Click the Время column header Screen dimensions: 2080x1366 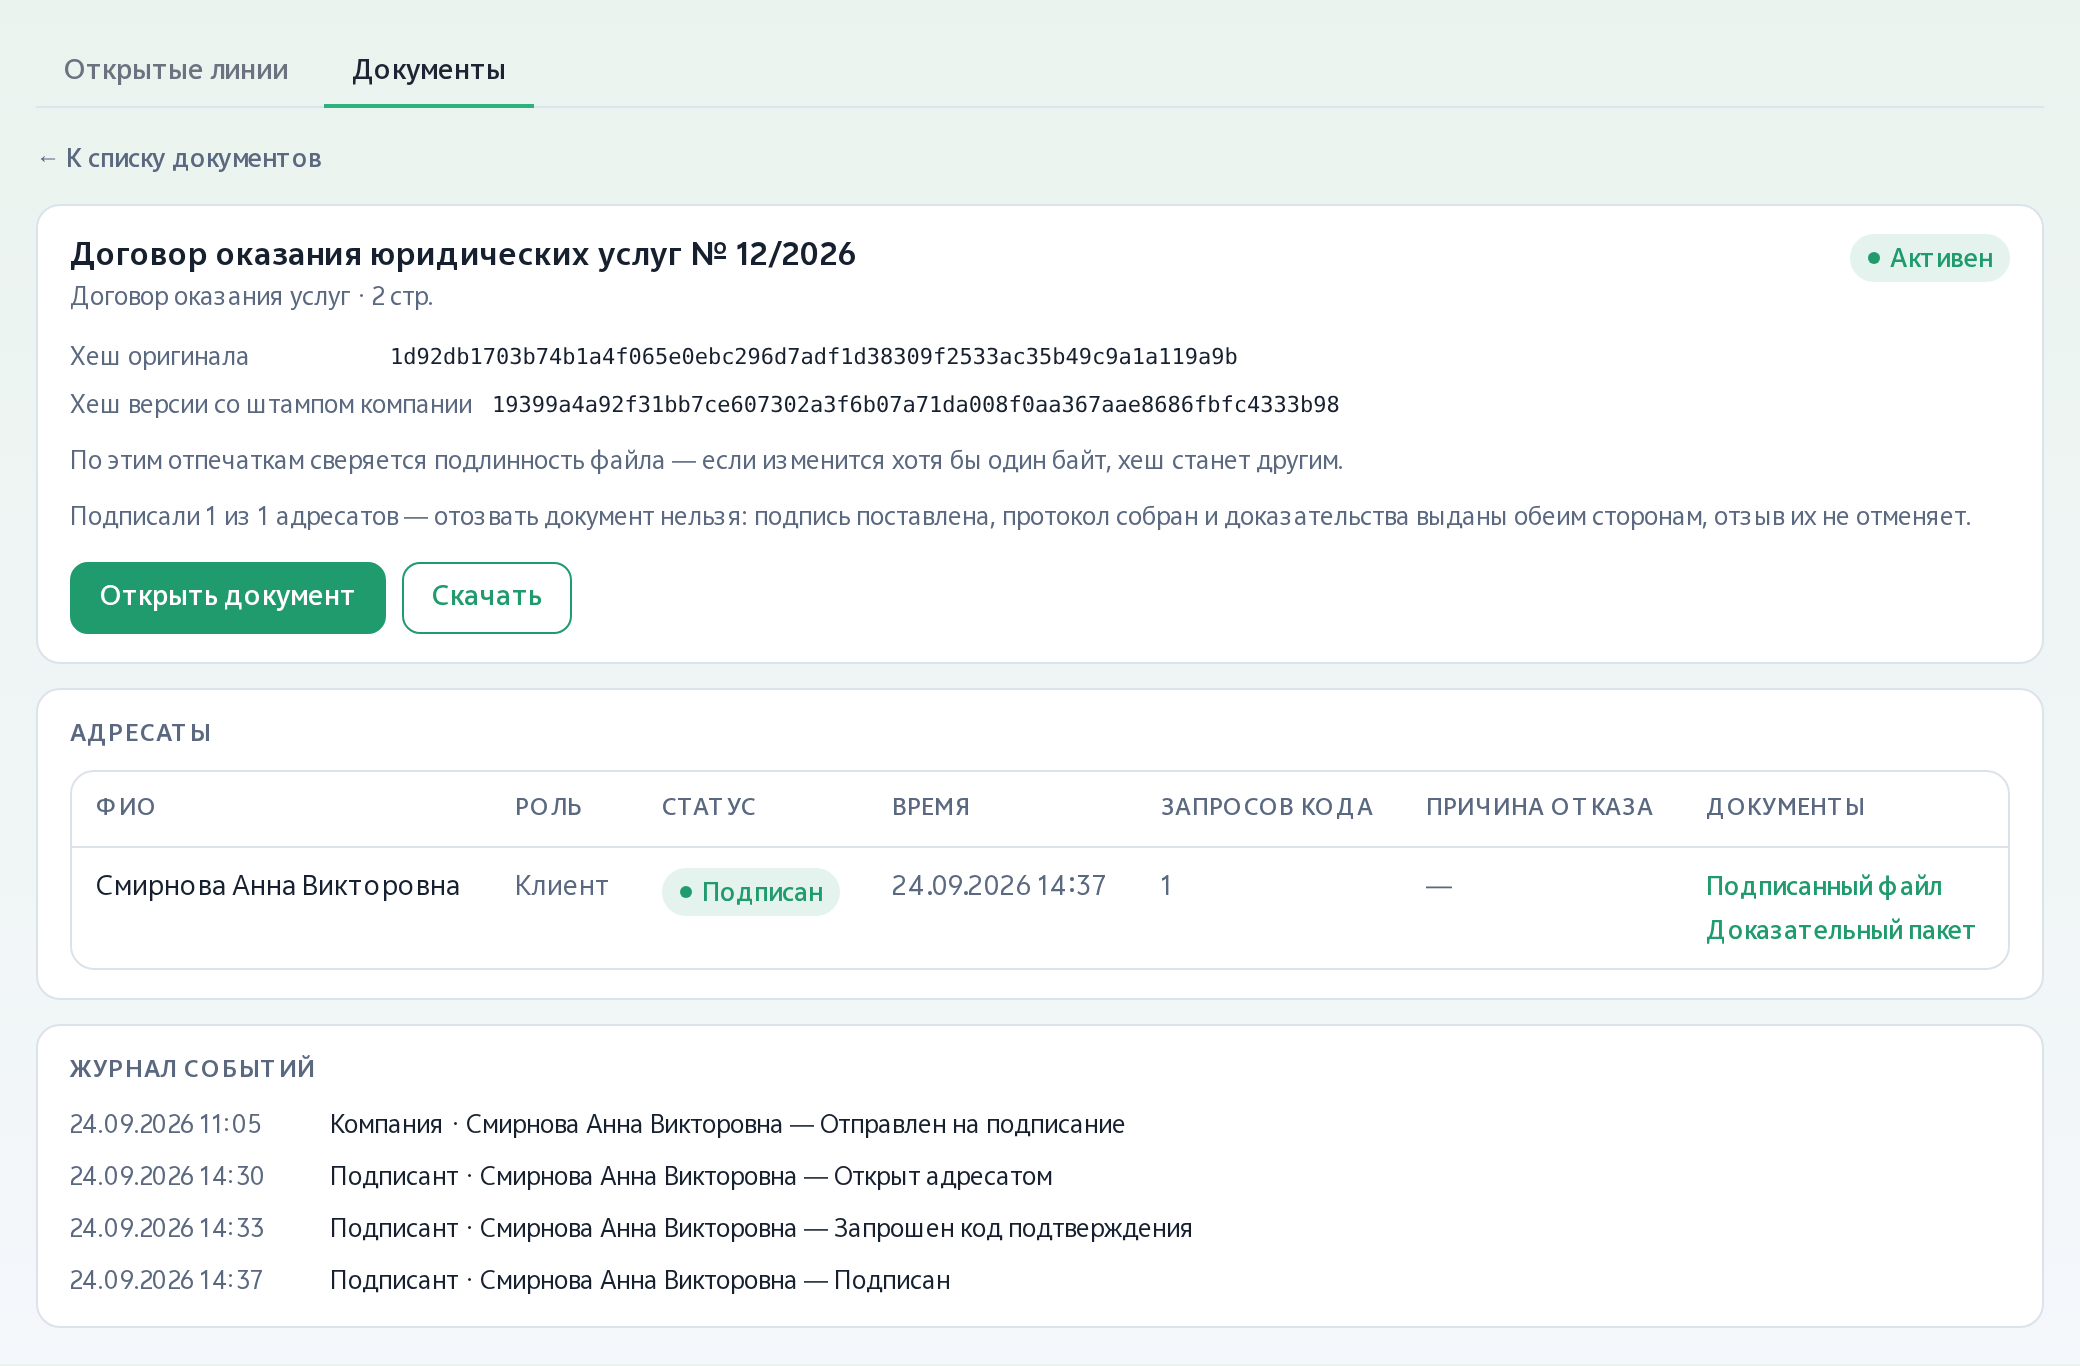pos(931,807)
